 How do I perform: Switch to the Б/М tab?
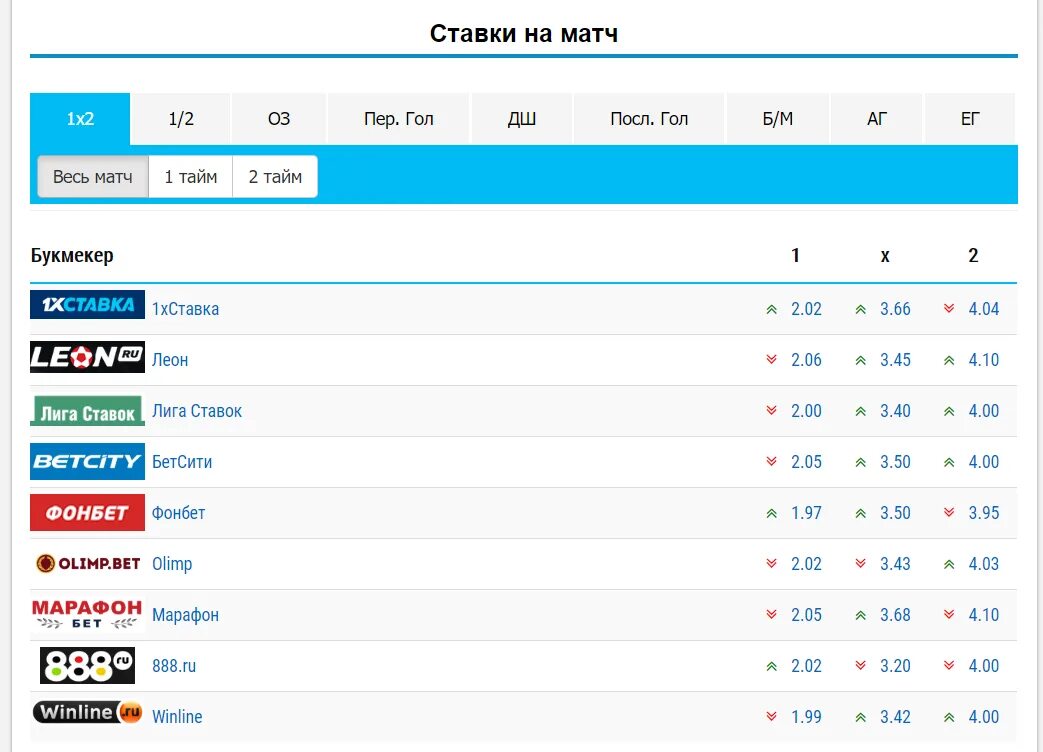(778, 119)
